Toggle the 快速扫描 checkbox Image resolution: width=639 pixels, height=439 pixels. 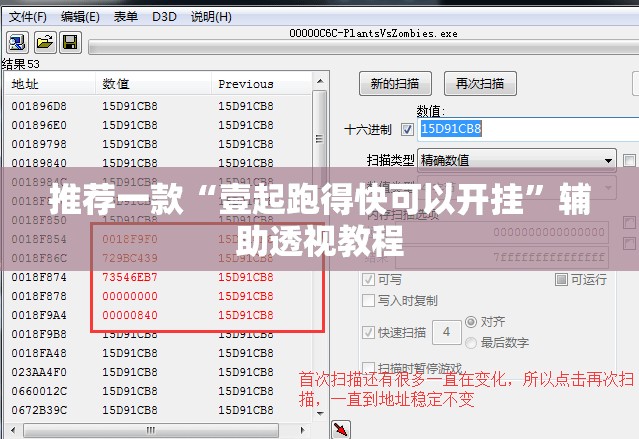tap(368, 332)
